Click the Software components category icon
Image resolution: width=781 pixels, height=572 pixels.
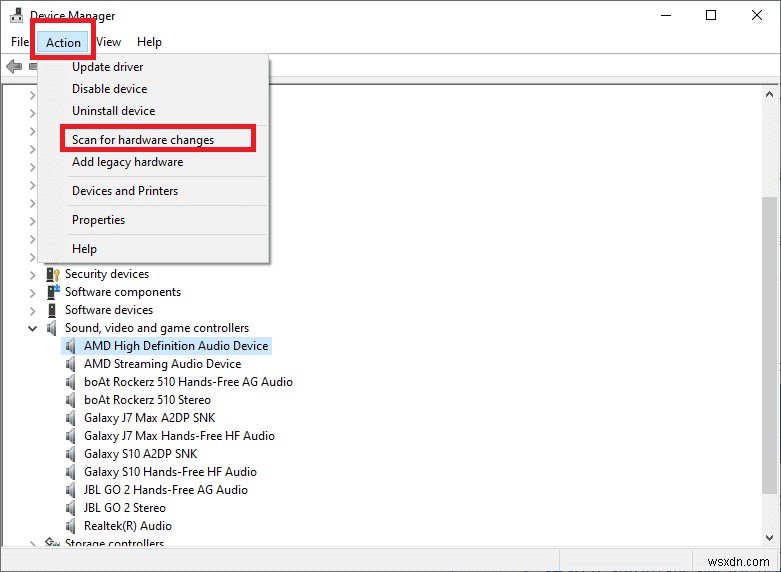(x=53, y=292)
